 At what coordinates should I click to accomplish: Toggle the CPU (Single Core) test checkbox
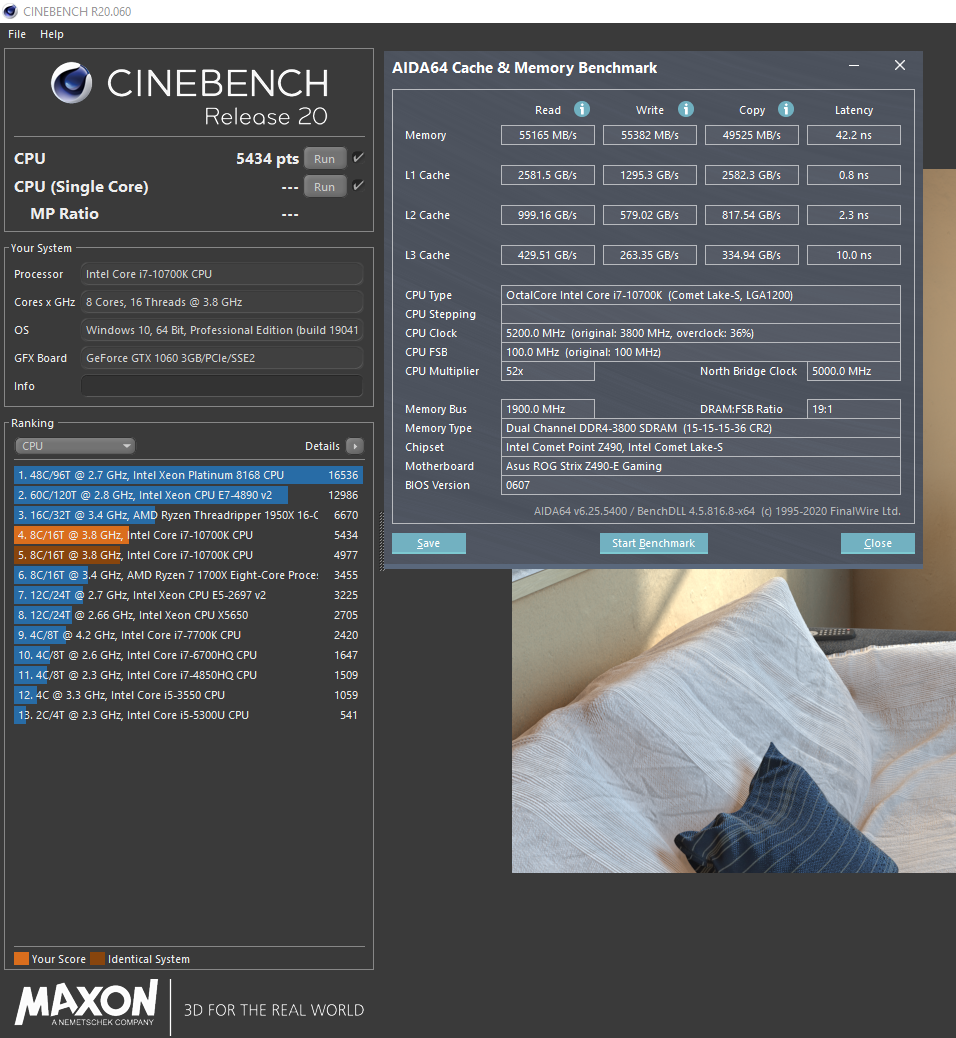358,185
